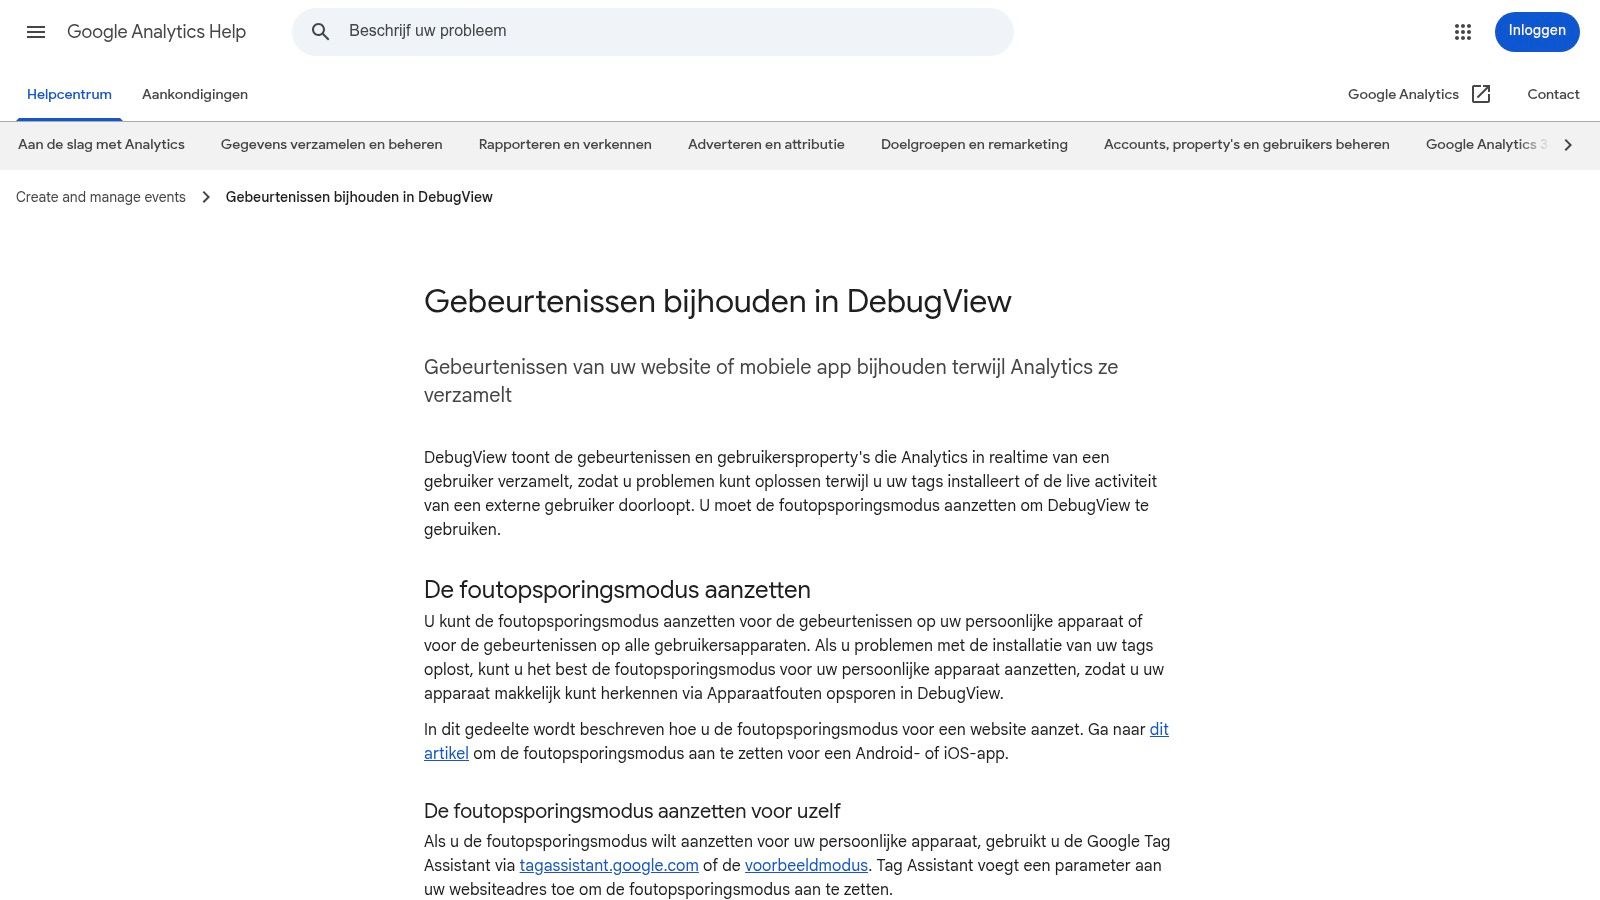Viewport: 1600px width, 900px height.
Task: Click the 'De foutopsporingsmodus aanzetten voor uzelf' subheading
Action: (632, 811)
